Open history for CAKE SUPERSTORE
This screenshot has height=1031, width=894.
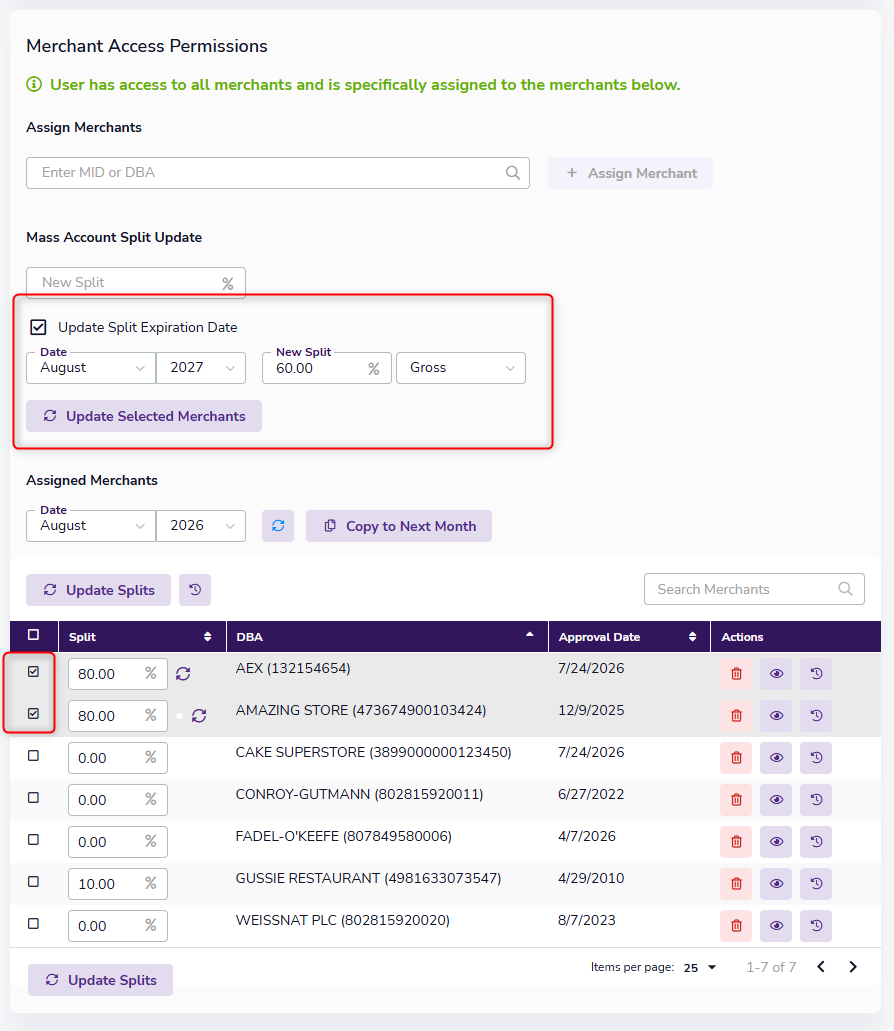coord(816,758)
